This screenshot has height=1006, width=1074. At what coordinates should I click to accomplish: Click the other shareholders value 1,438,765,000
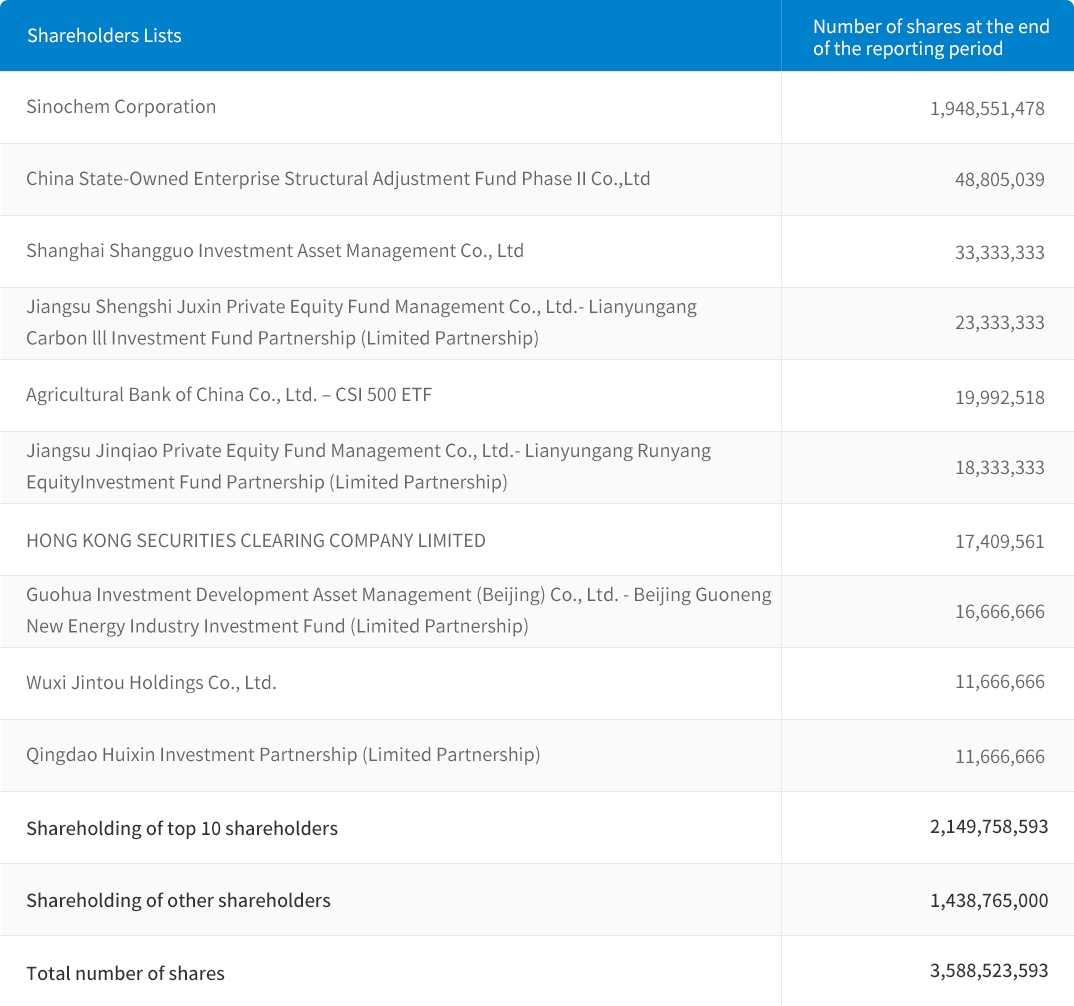(x=988, y=901)
